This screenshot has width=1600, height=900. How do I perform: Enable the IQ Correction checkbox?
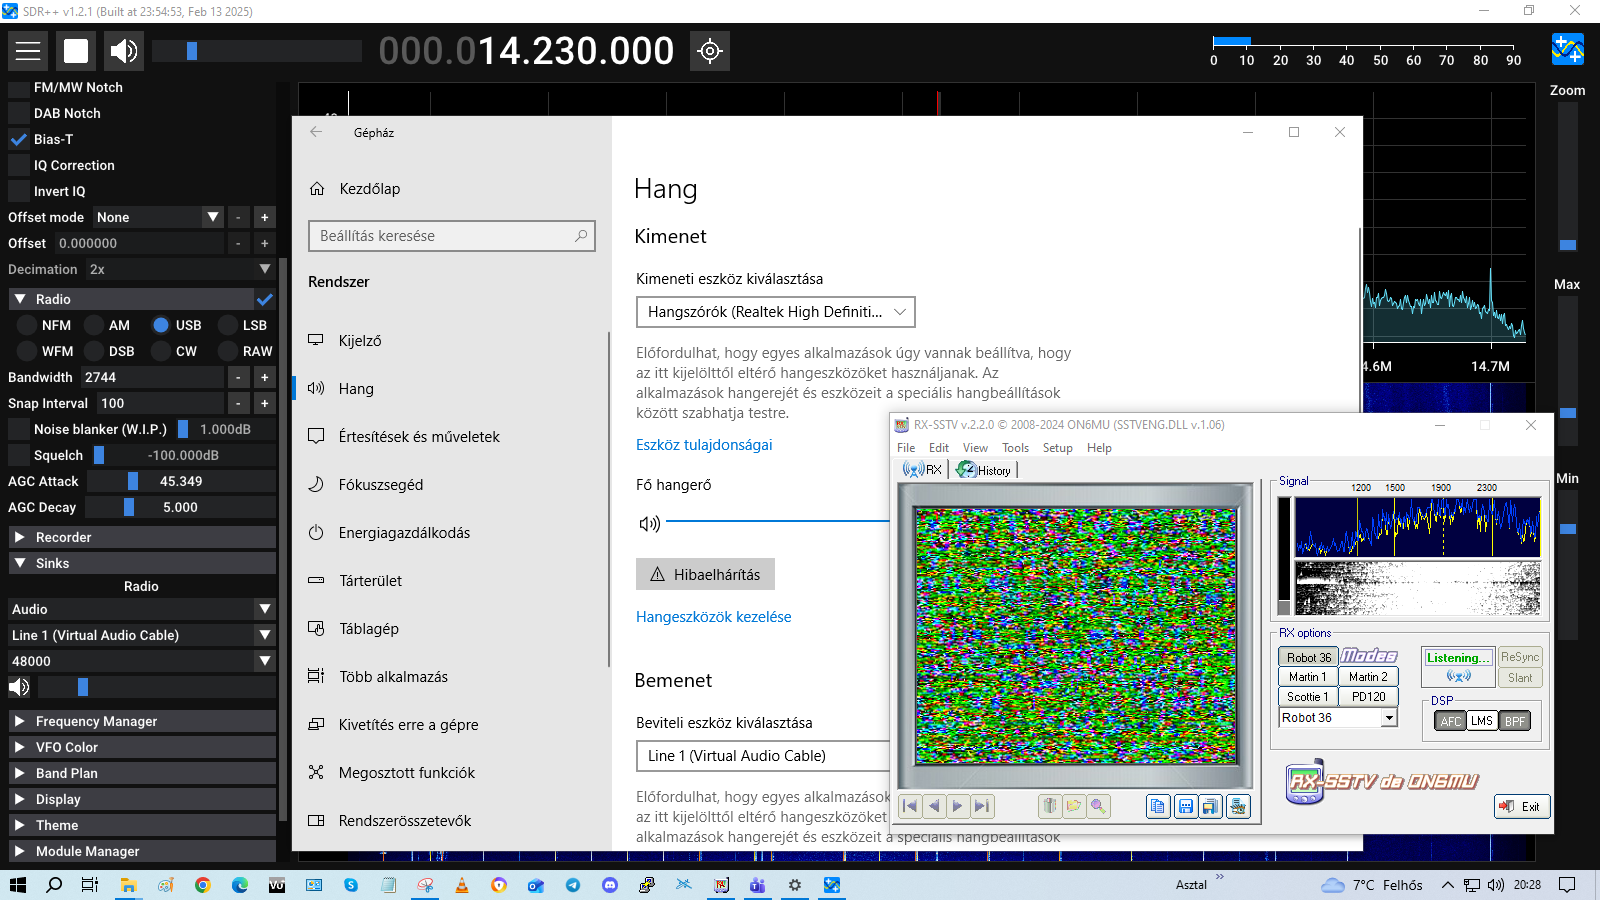point(19,165)
